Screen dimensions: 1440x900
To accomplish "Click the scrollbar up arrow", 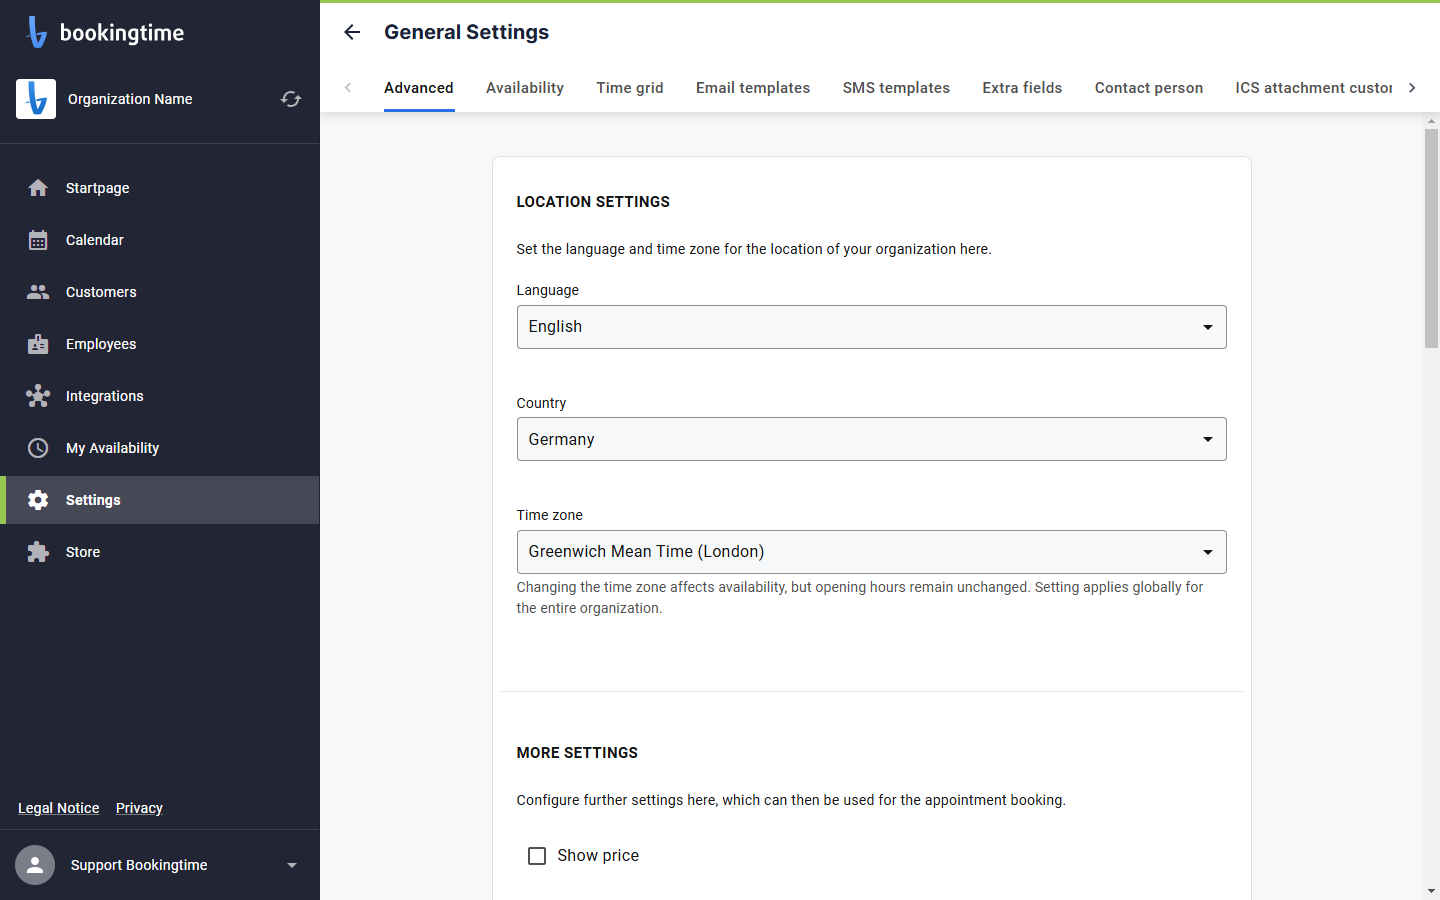I will 1431,121.
